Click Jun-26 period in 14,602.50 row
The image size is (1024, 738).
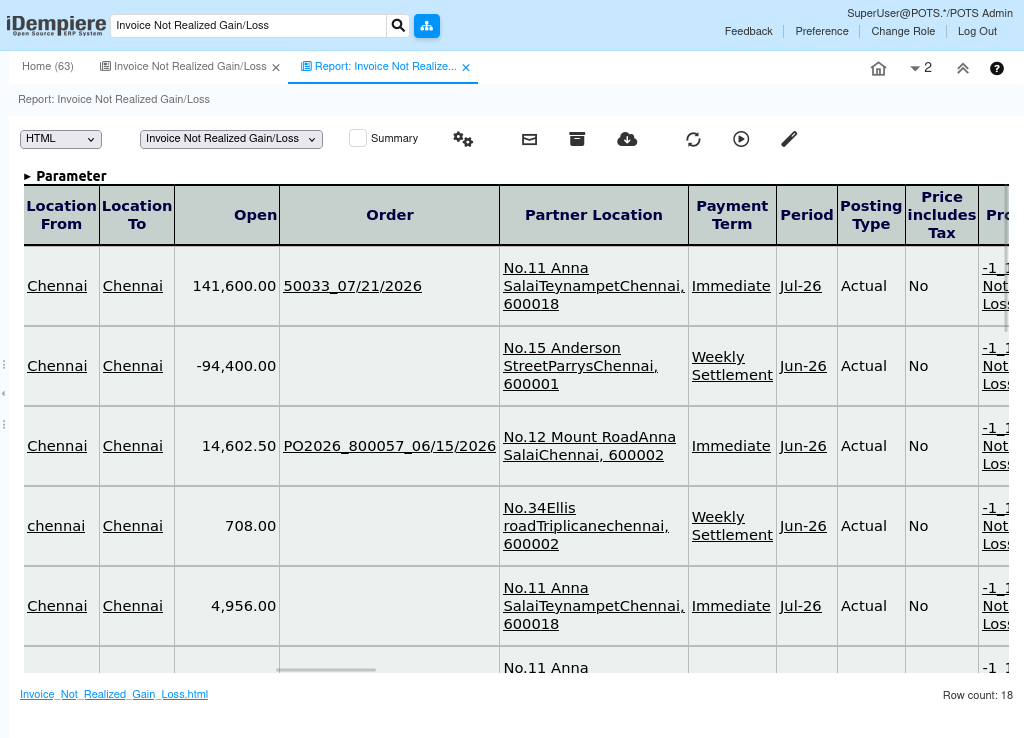(x=803, y=446)
